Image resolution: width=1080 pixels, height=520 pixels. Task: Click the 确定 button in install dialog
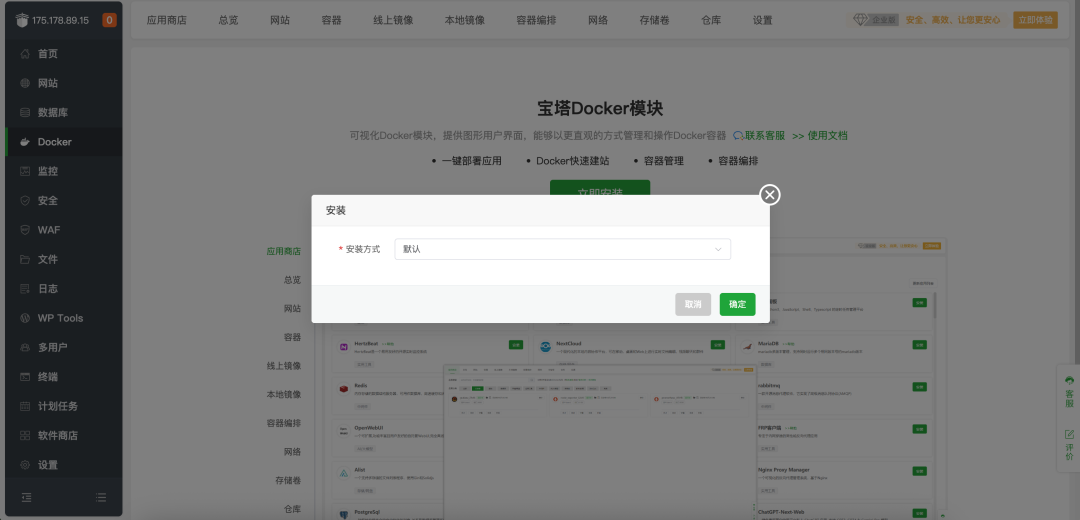click(x=737, y=304)
